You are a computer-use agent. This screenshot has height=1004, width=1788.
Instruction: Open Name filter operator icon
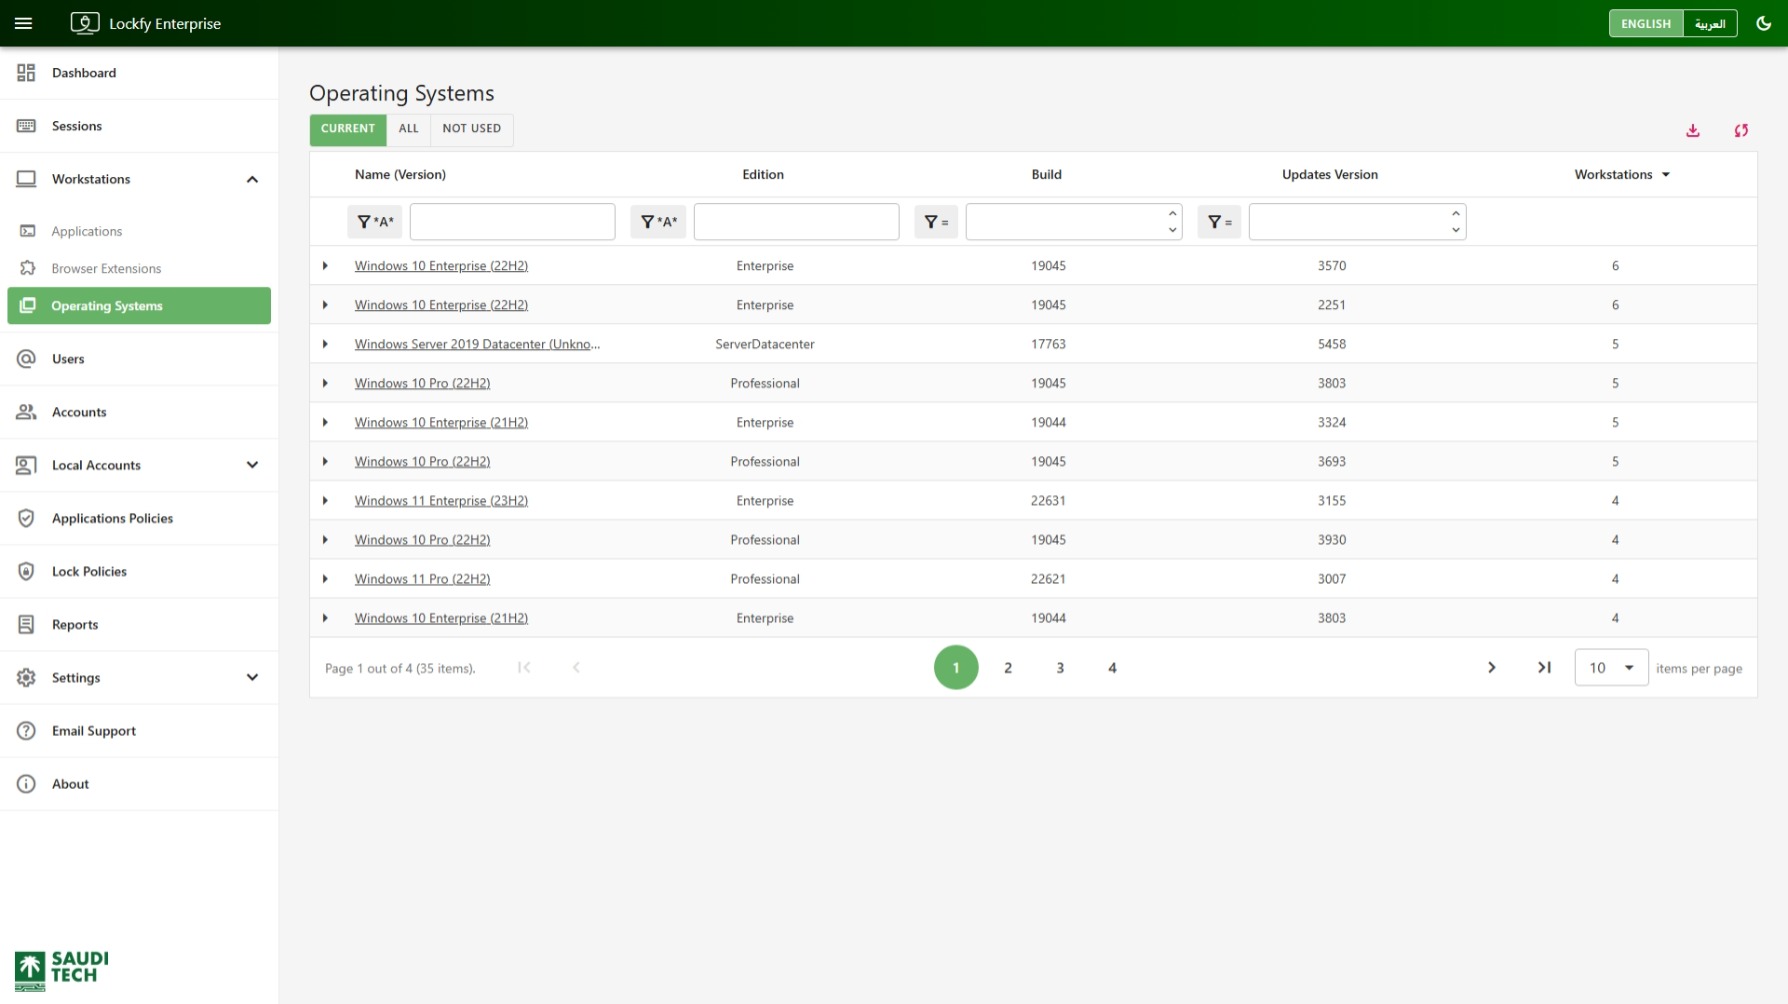[375, 222]
